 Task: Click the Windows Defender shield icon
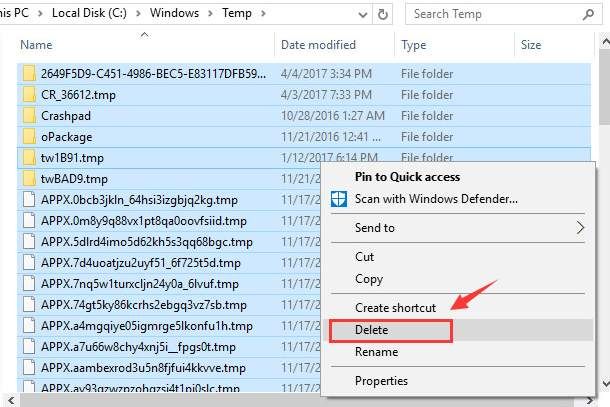point(339,198)
